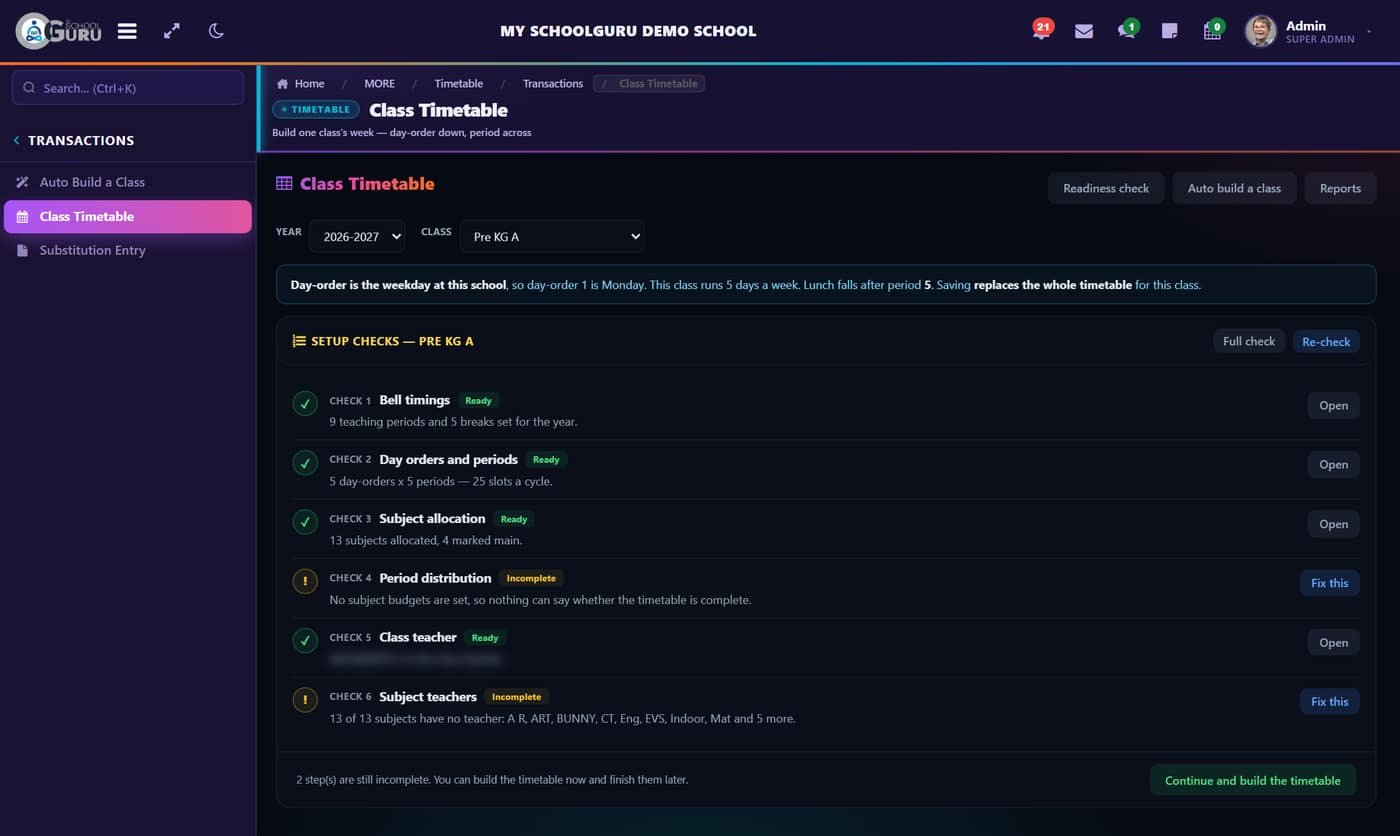Click the Ready badge on Bell timings
The width and height of the screenshot is (1400, 836).
[478, 400]
